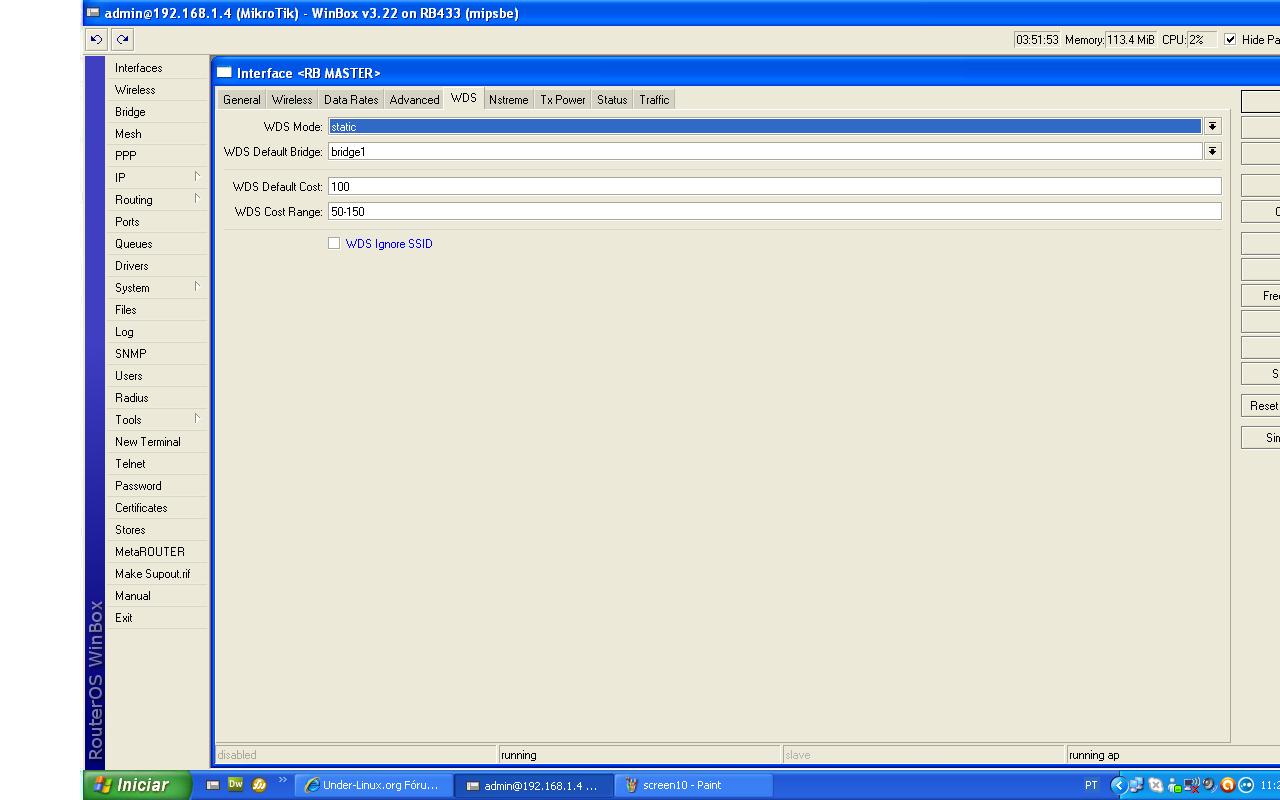Click the WDS Default Bridge field
Screen dimensions: 1280x800
tap(765, 152)
